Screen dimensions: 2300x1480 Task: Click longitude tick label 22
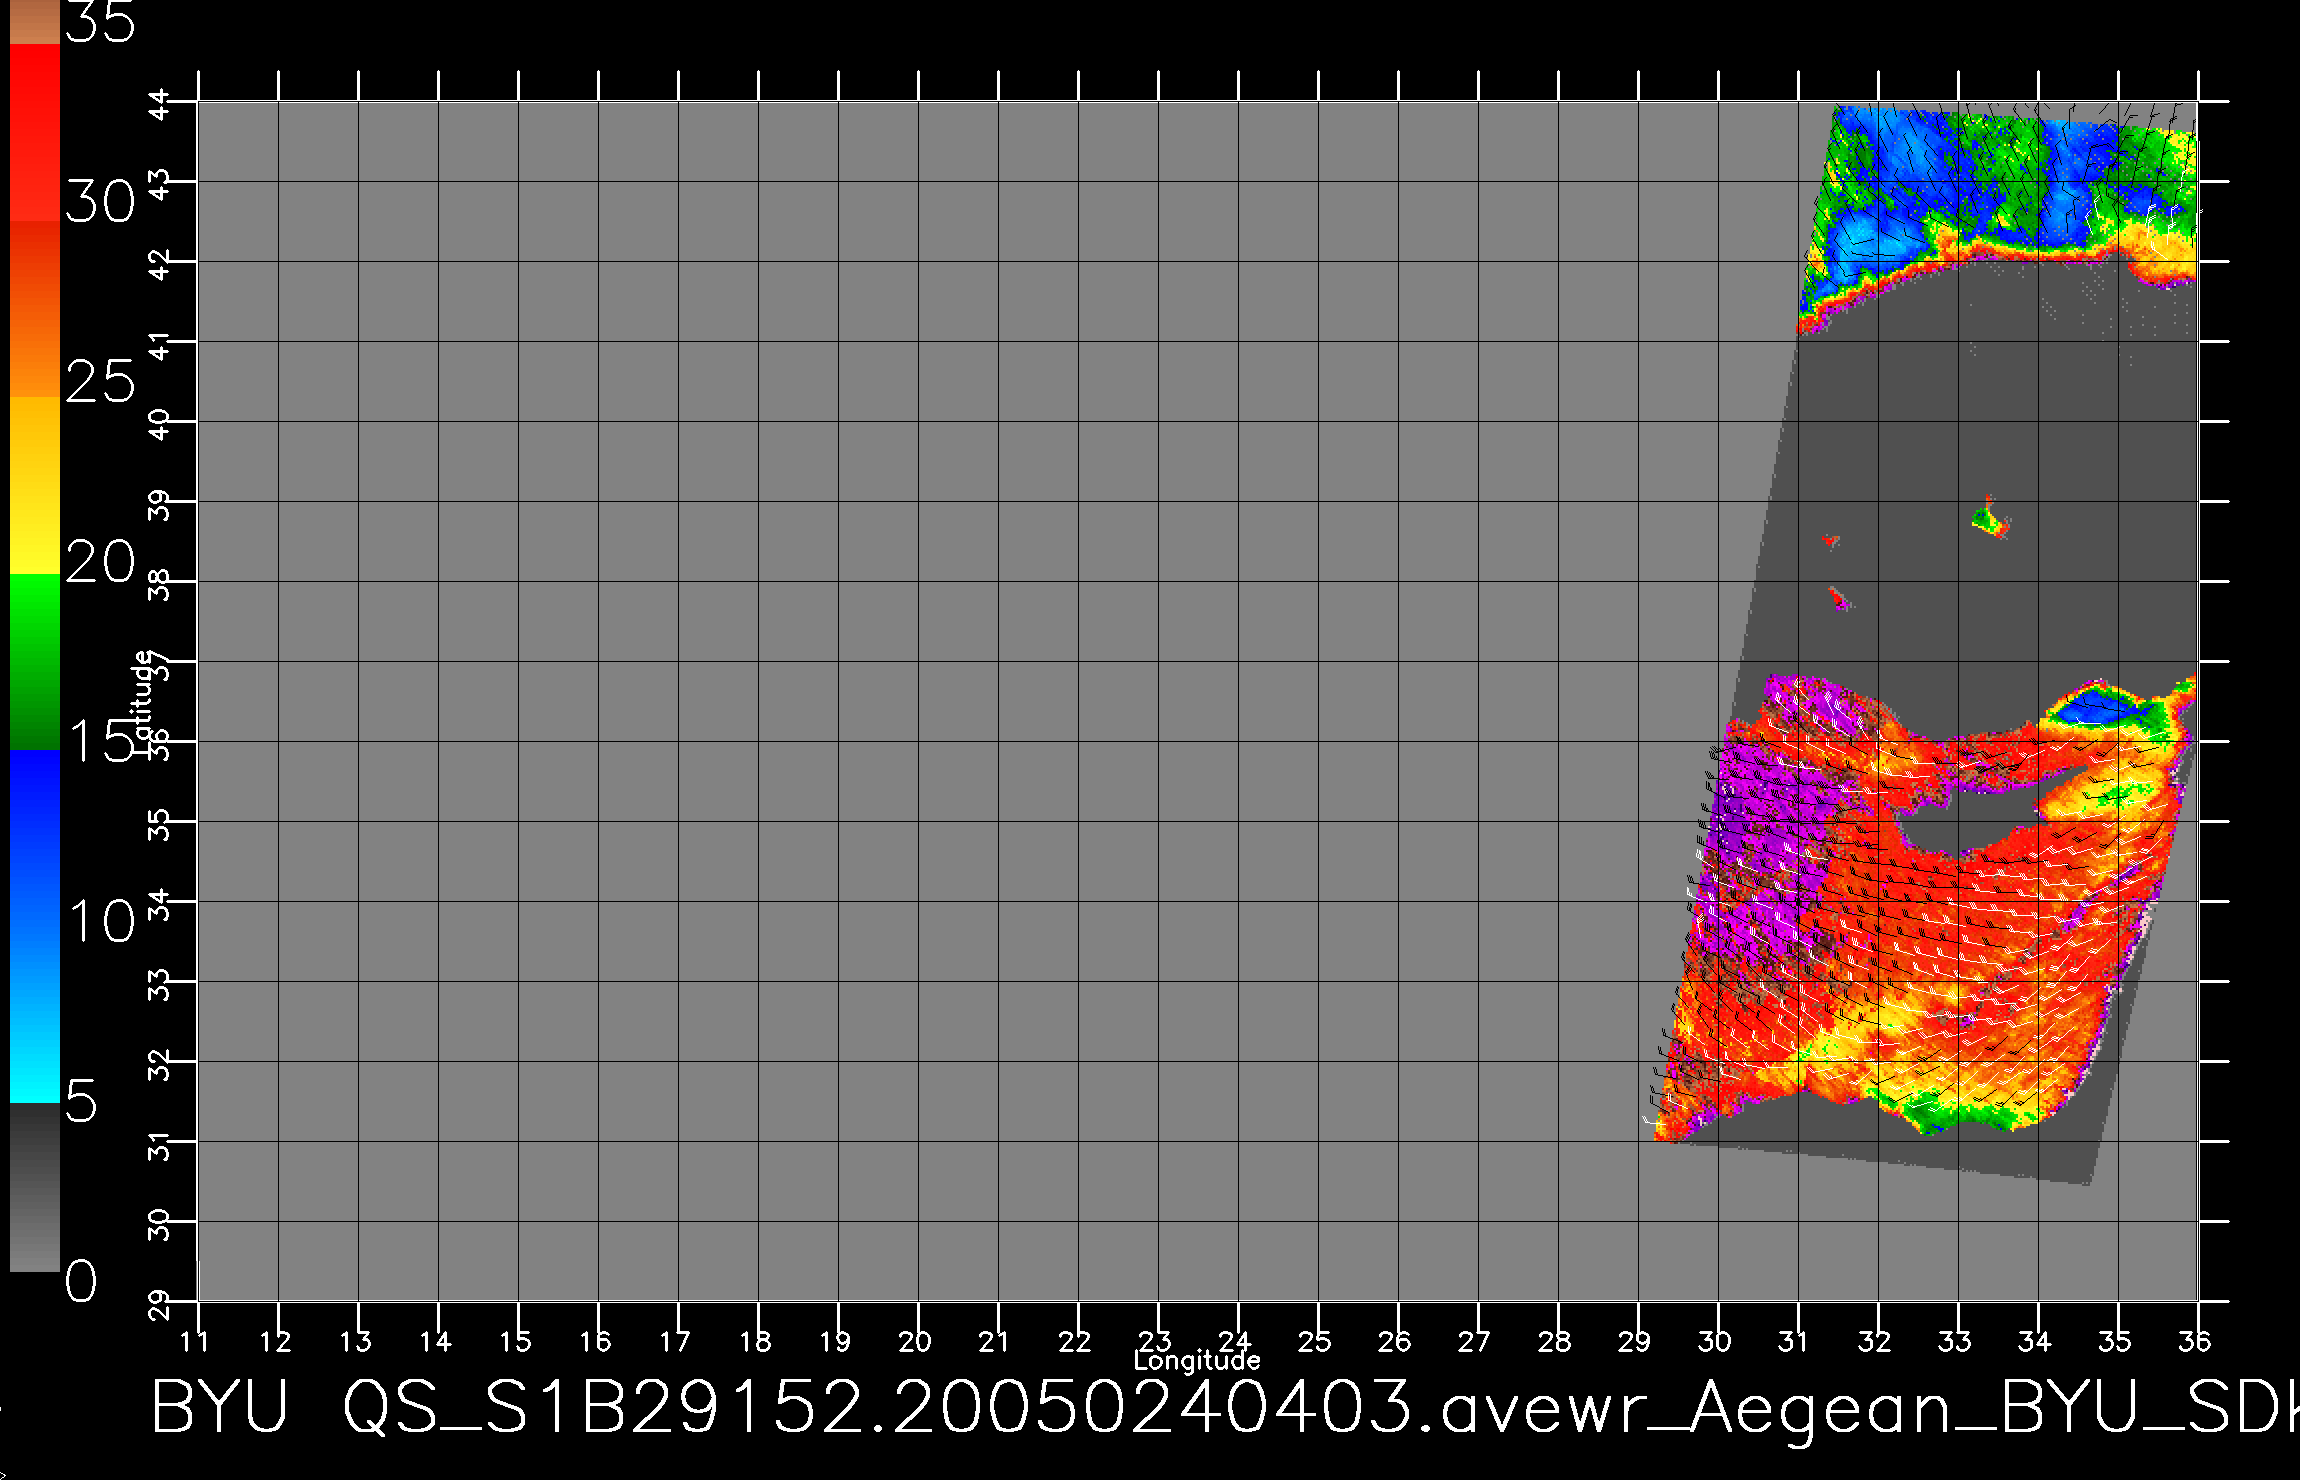pos(1075,1341)
